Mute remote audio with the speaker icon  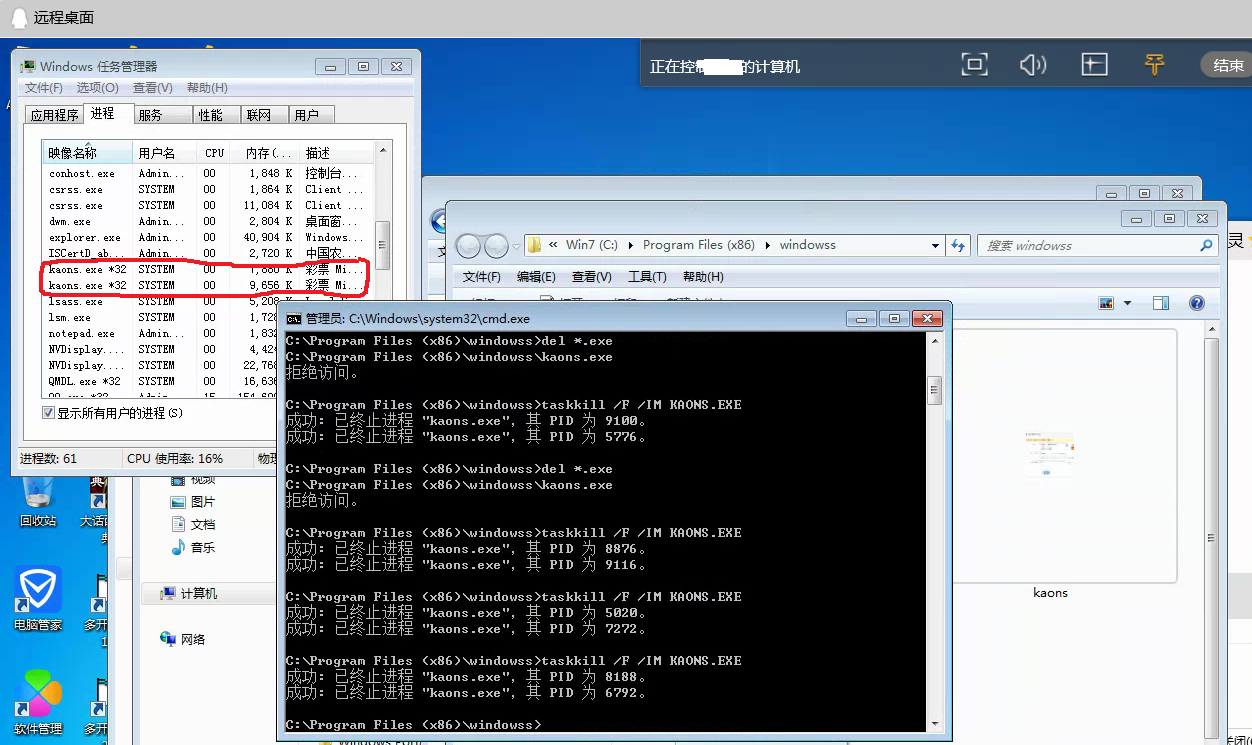point(1032,65)
